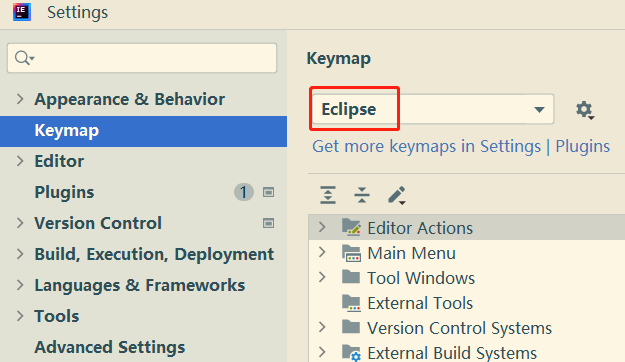Open the keymap gear actions menu

(585, 110)
